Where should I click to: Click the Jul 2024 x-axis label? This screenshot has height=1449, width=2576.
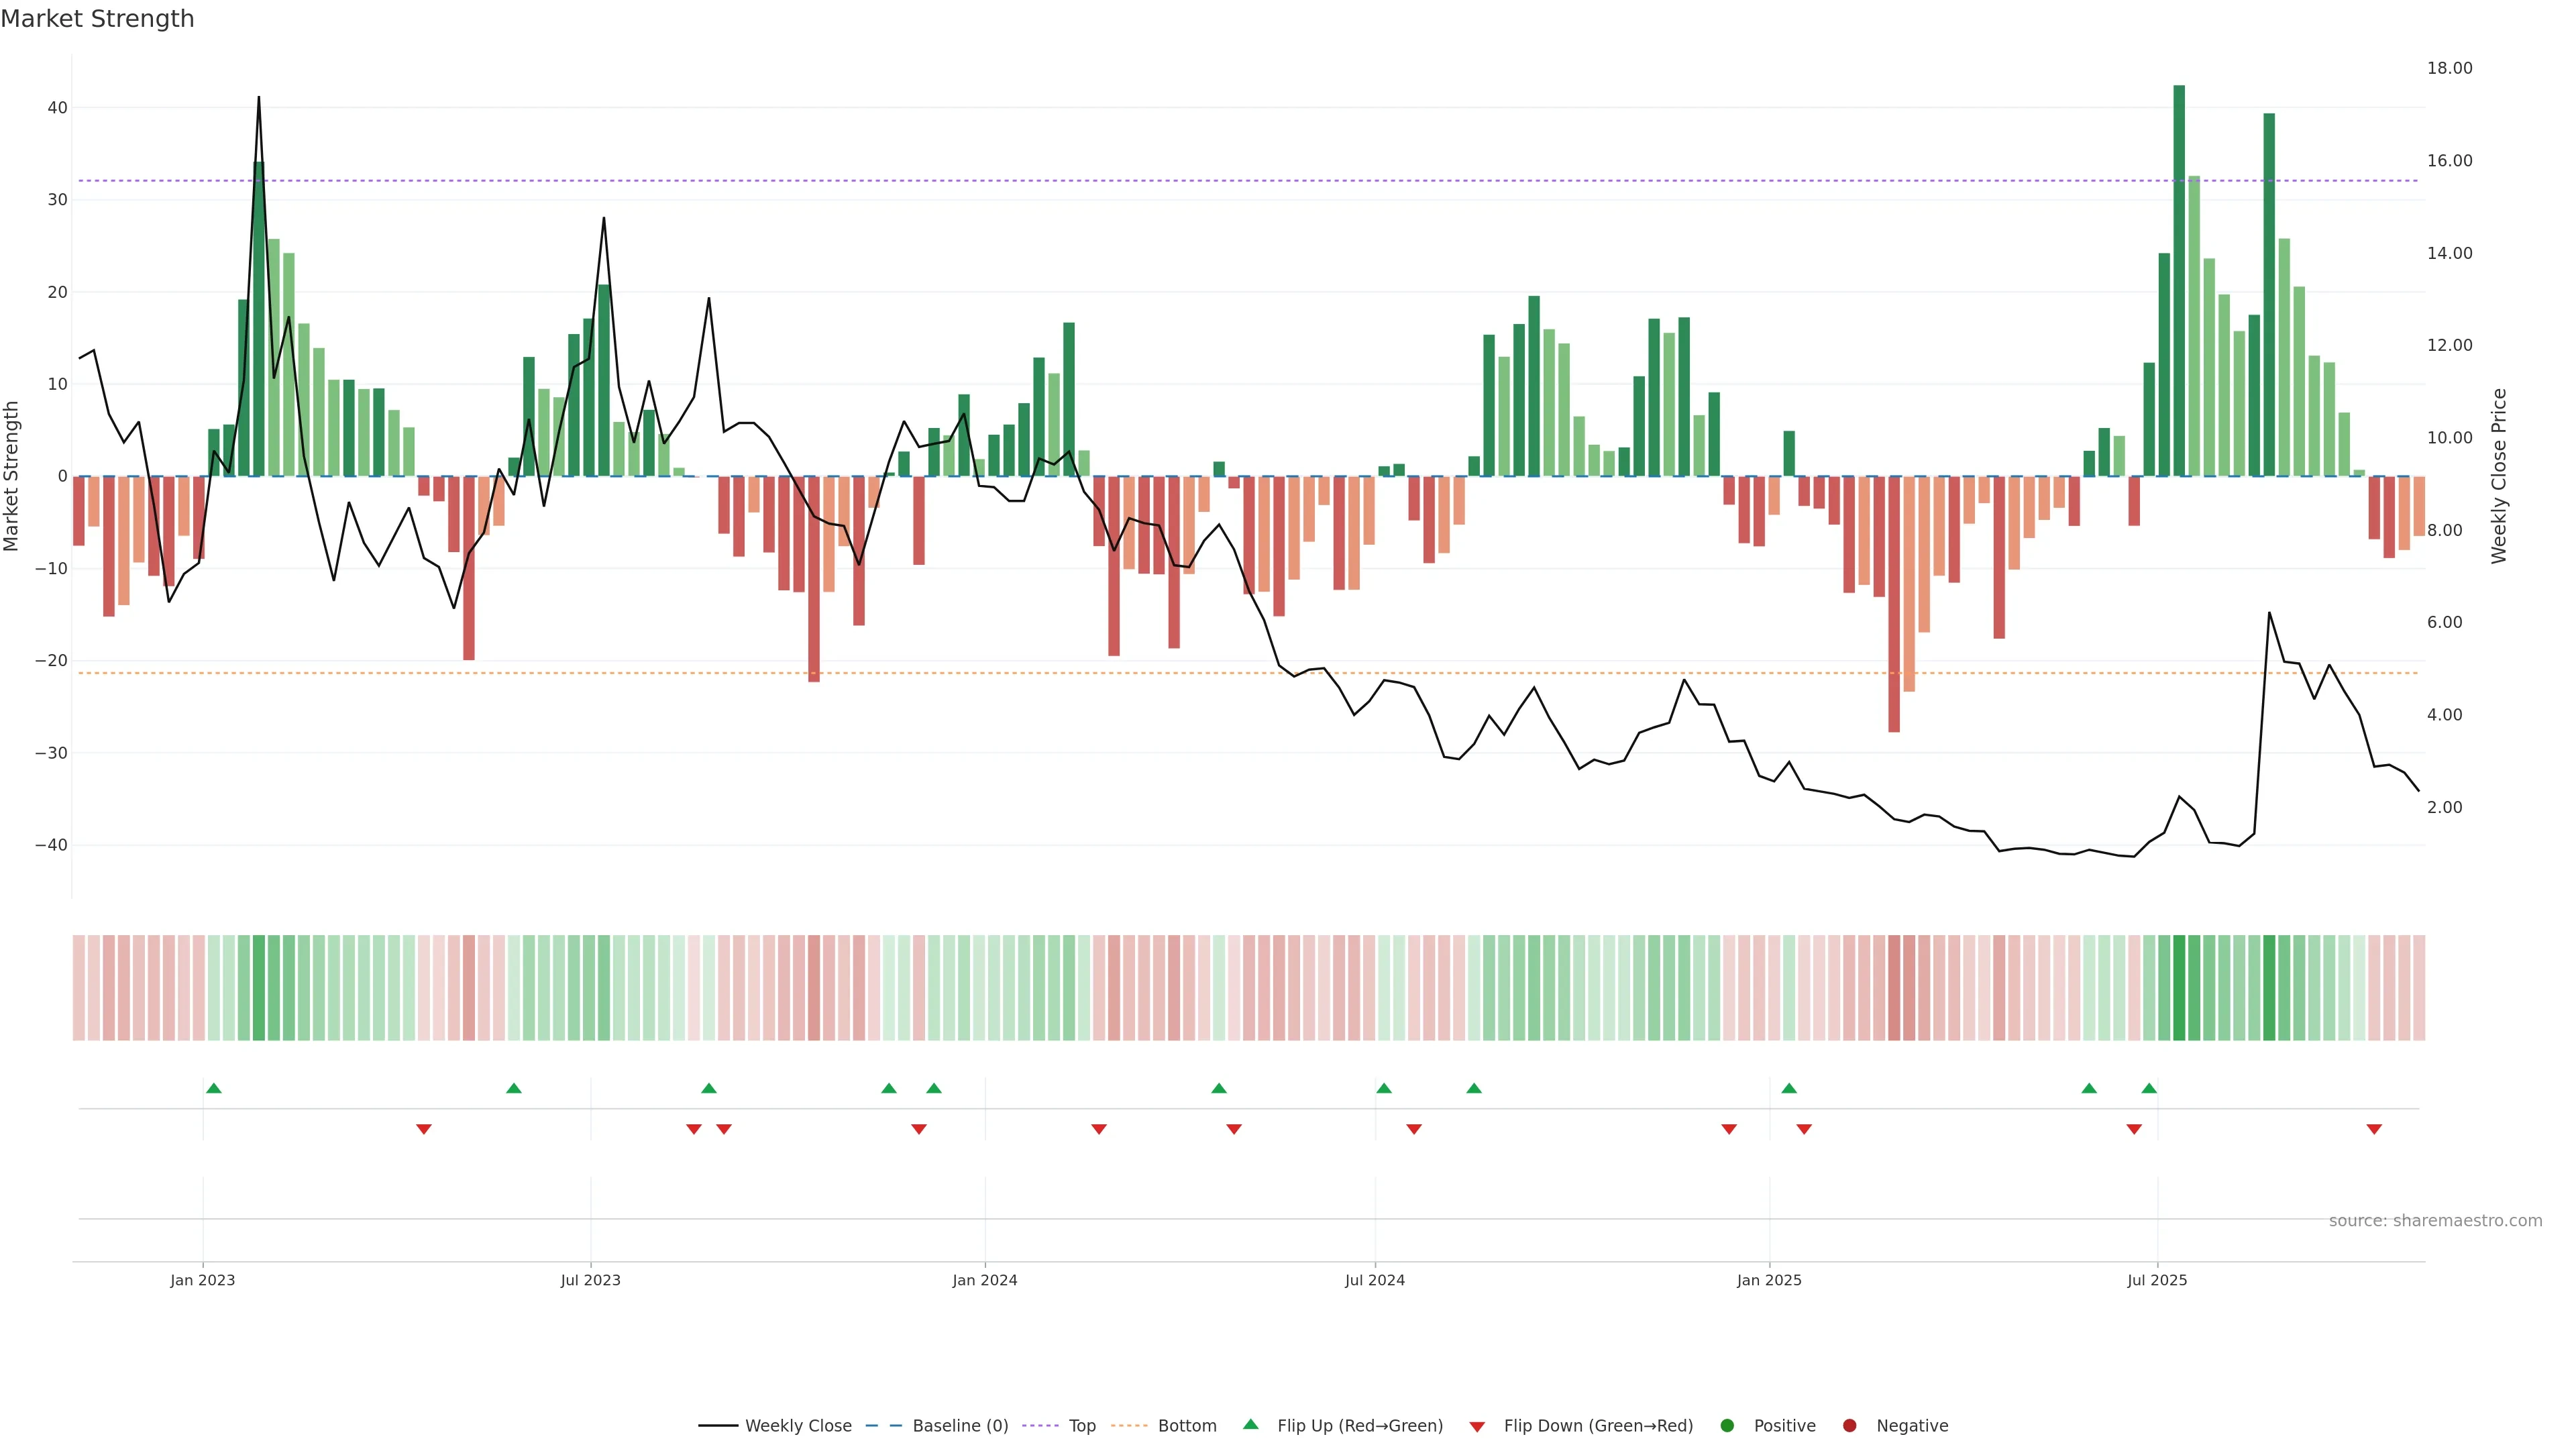pyautogui.click(x=1374, y=1280)
